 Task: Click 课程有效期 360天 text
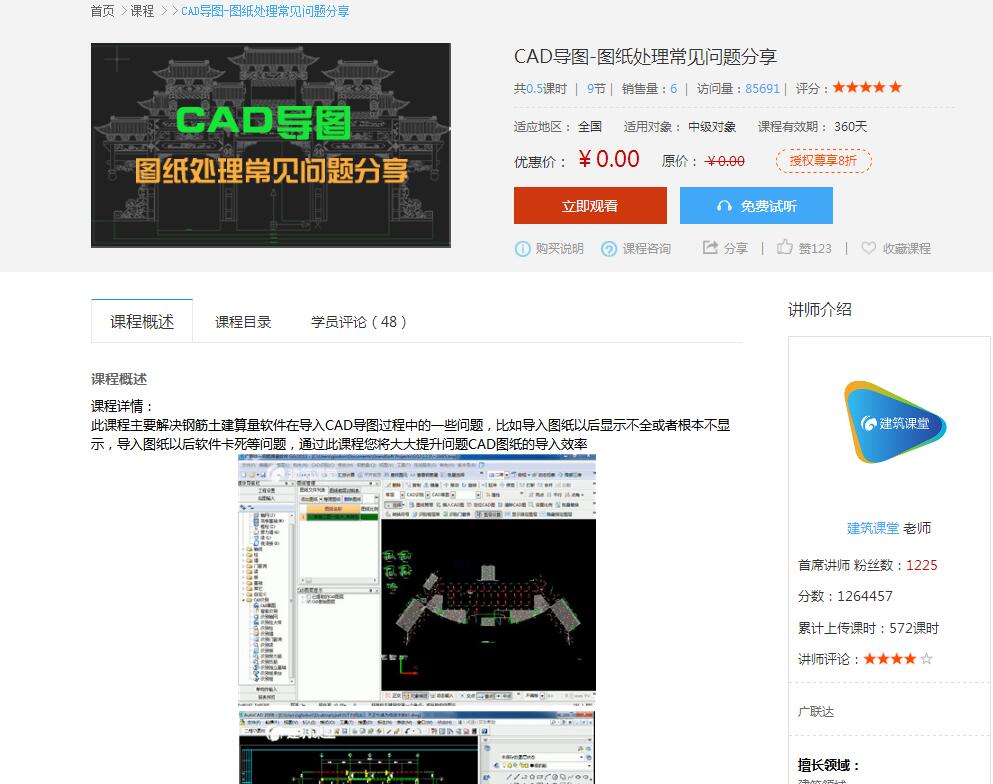tap(813, 127)
